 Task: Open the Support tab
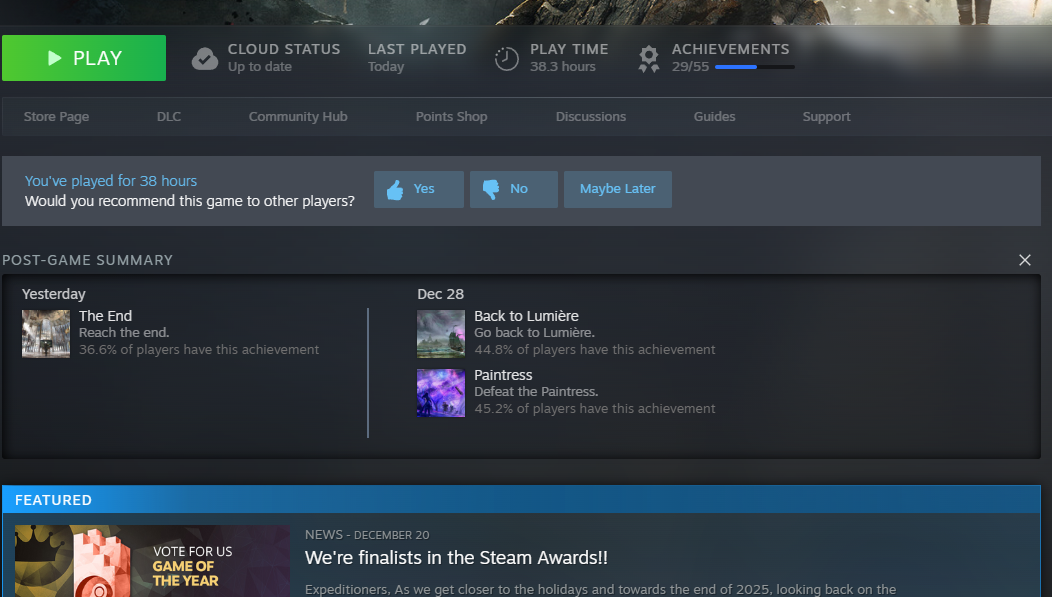click(827, 117)
